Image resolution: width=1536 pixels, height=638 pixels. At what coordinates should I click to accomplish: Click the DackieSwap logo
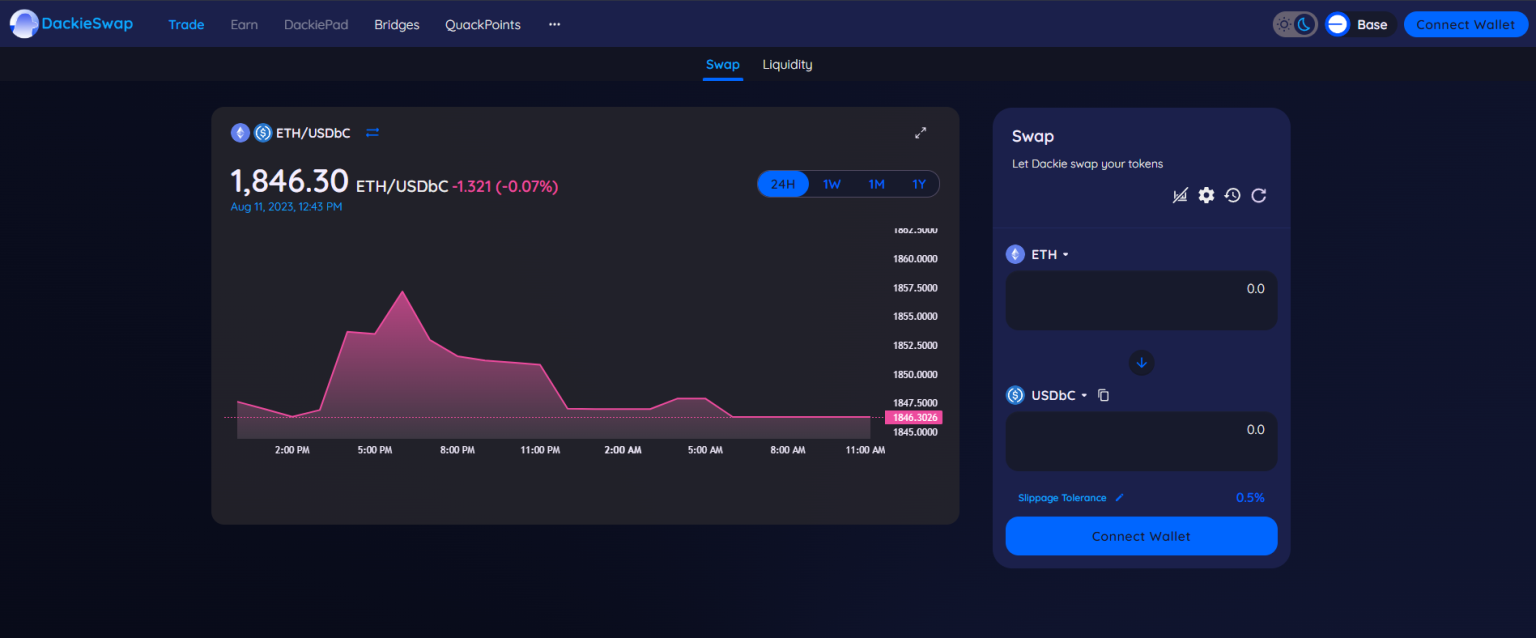tap(70, 23)
